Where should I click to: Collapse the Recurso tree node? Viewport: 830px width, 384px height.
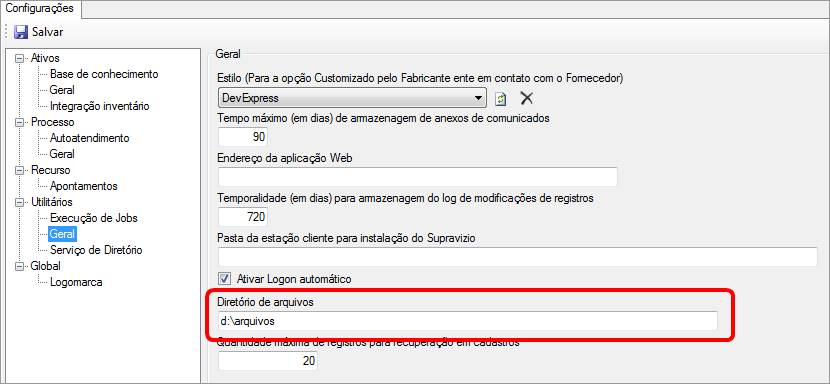(20, 170)
